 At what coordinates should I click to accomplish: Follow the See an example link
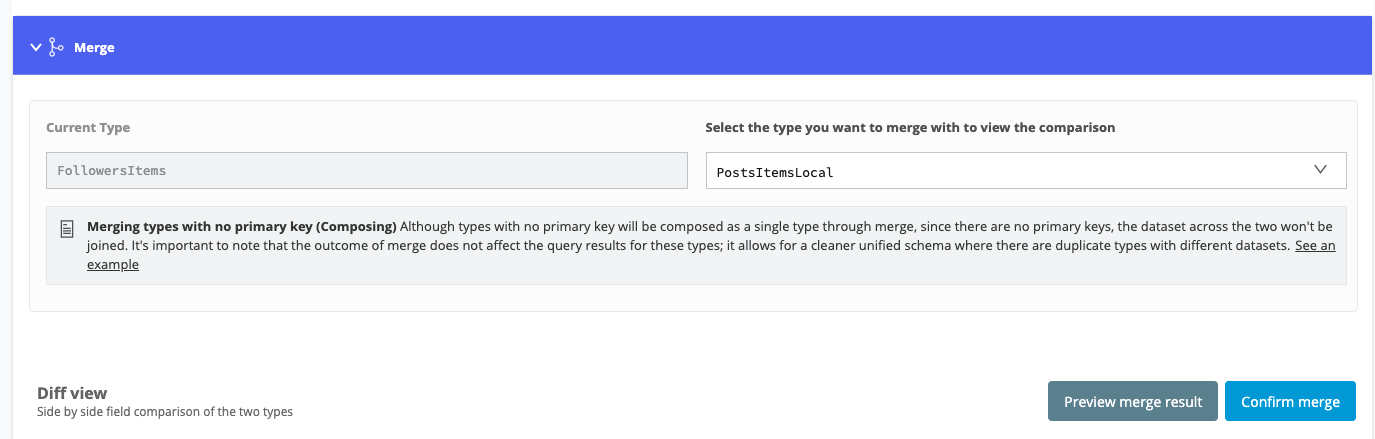click(711, 255)
